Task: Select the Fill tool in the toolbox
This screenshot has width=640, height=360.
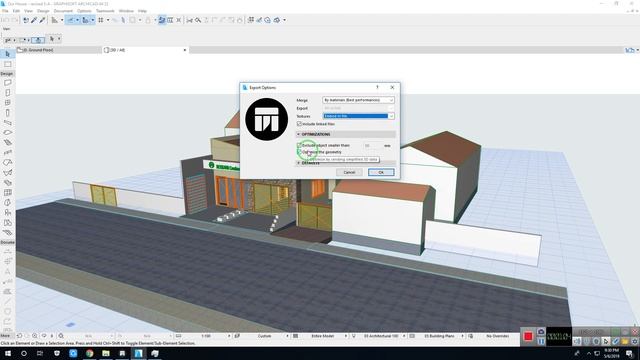Action: (7, 291)
